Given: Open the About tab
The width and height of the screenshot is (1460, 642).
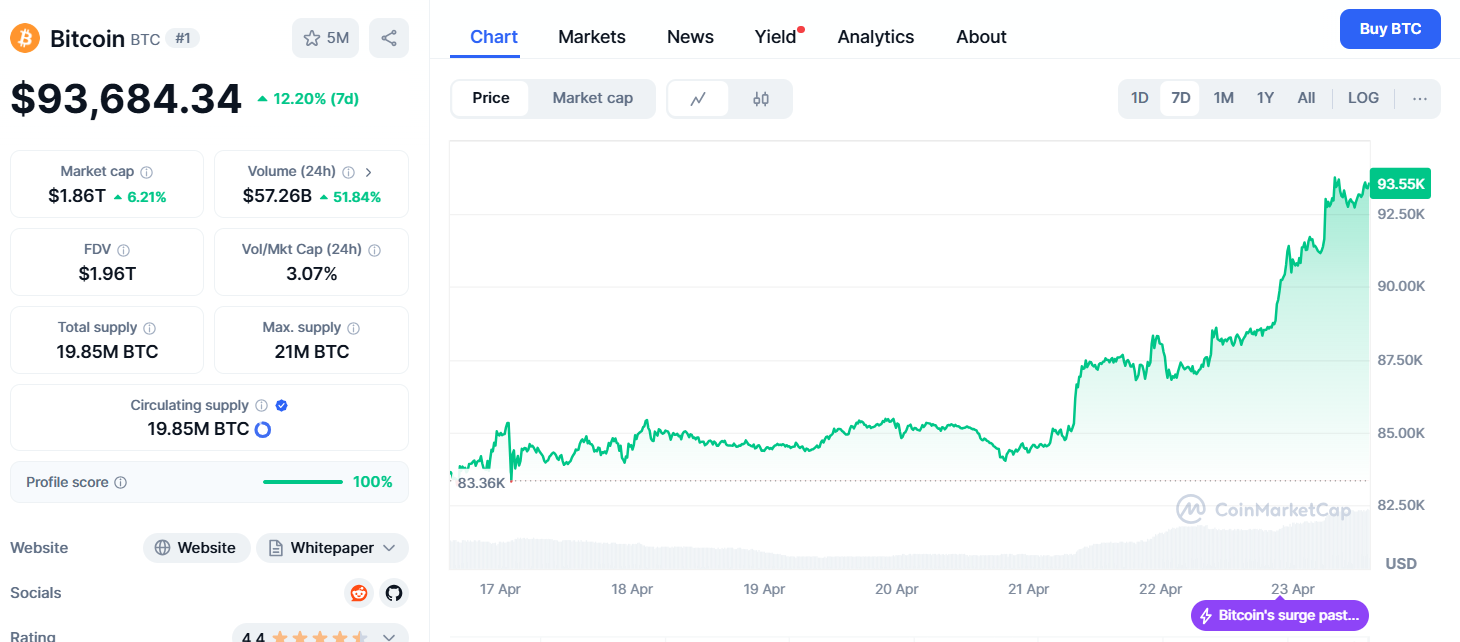Looking at the screenshot, I should pyautogui.click(x=981, y=37).
